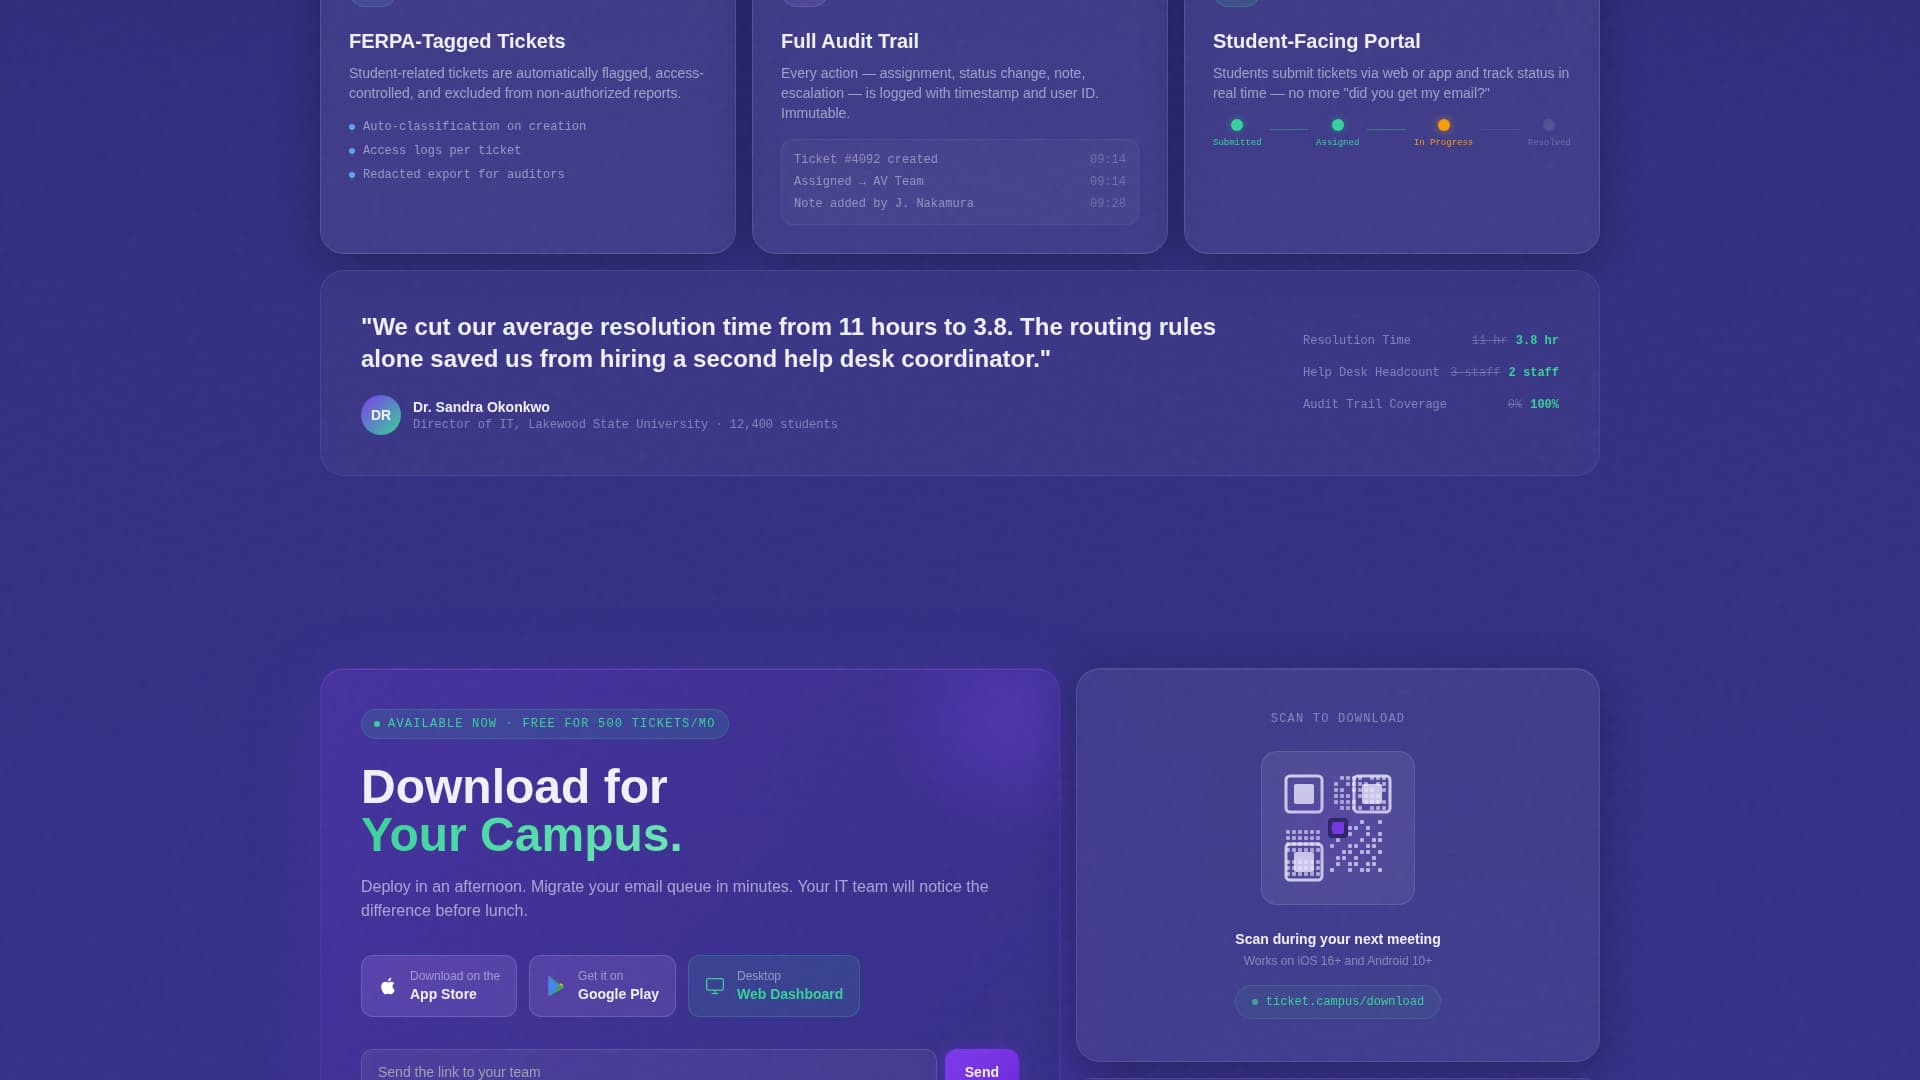Click the 'Help Desk Headcount' stat label
This screenshot has width=1920, height=1080.
coord(1371,372)
